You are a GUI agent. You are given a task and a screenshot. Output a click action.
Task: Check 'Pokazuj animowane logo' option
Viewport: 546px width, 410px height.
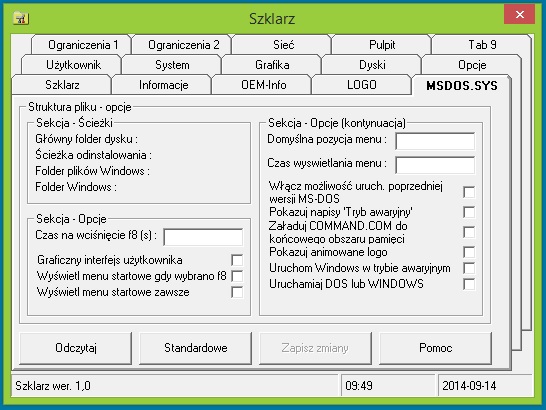pos(469,252)
